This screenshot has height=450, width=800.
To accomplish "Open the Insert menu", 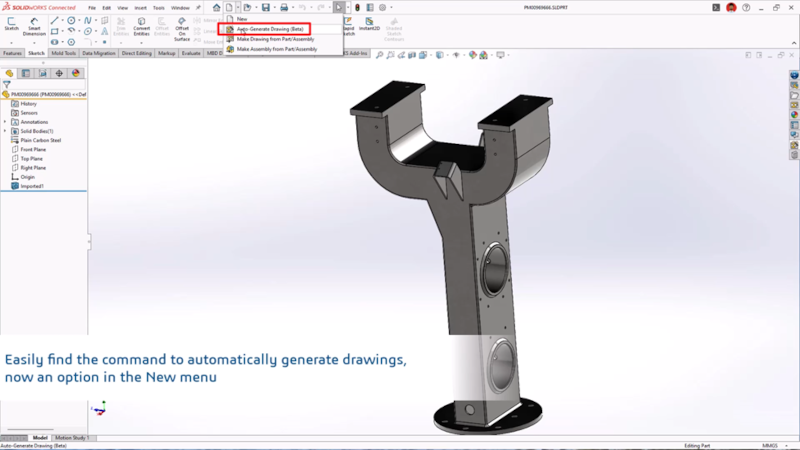I will [138, 8].
